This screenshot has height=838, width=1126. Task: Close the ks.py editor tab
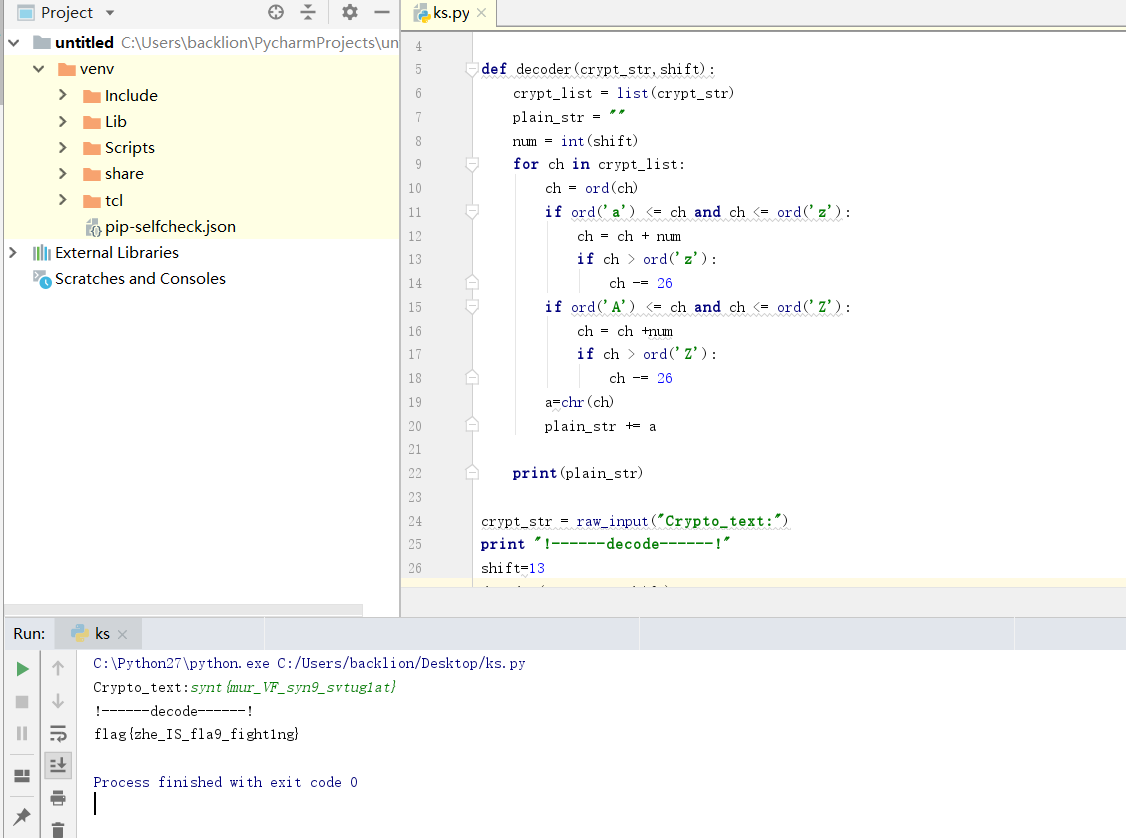point(481,13)
